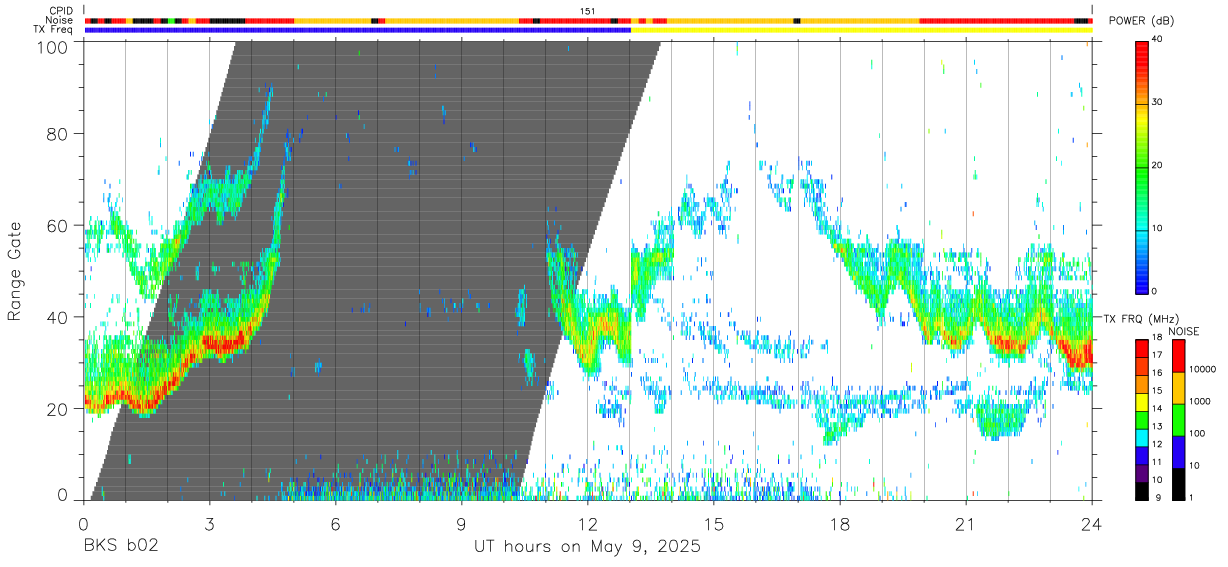Image resolution: width=1228 pixels, height=567 pixels.
Task: Click the y-axis tick label '80'
Action: click(59, 133)
